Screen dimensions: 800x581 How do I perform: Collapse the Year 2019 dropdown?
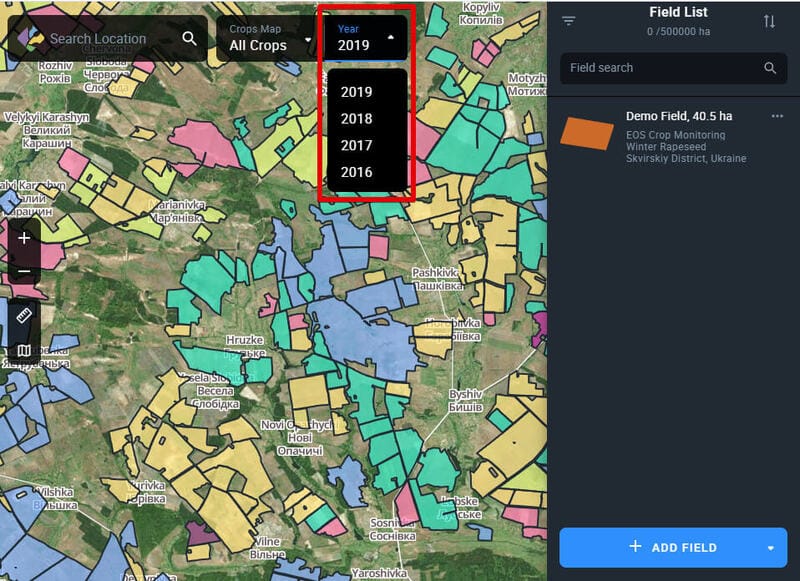(366, 38)
